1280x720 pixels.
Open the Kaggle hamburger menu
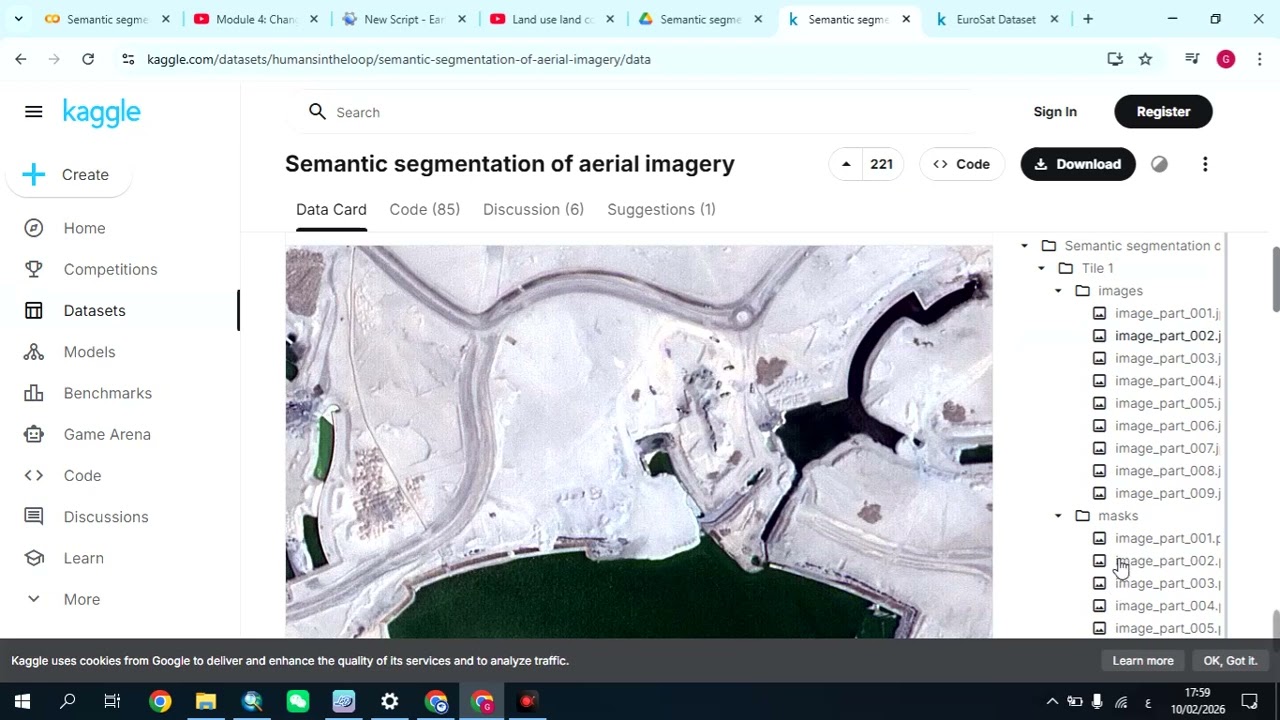34,112
